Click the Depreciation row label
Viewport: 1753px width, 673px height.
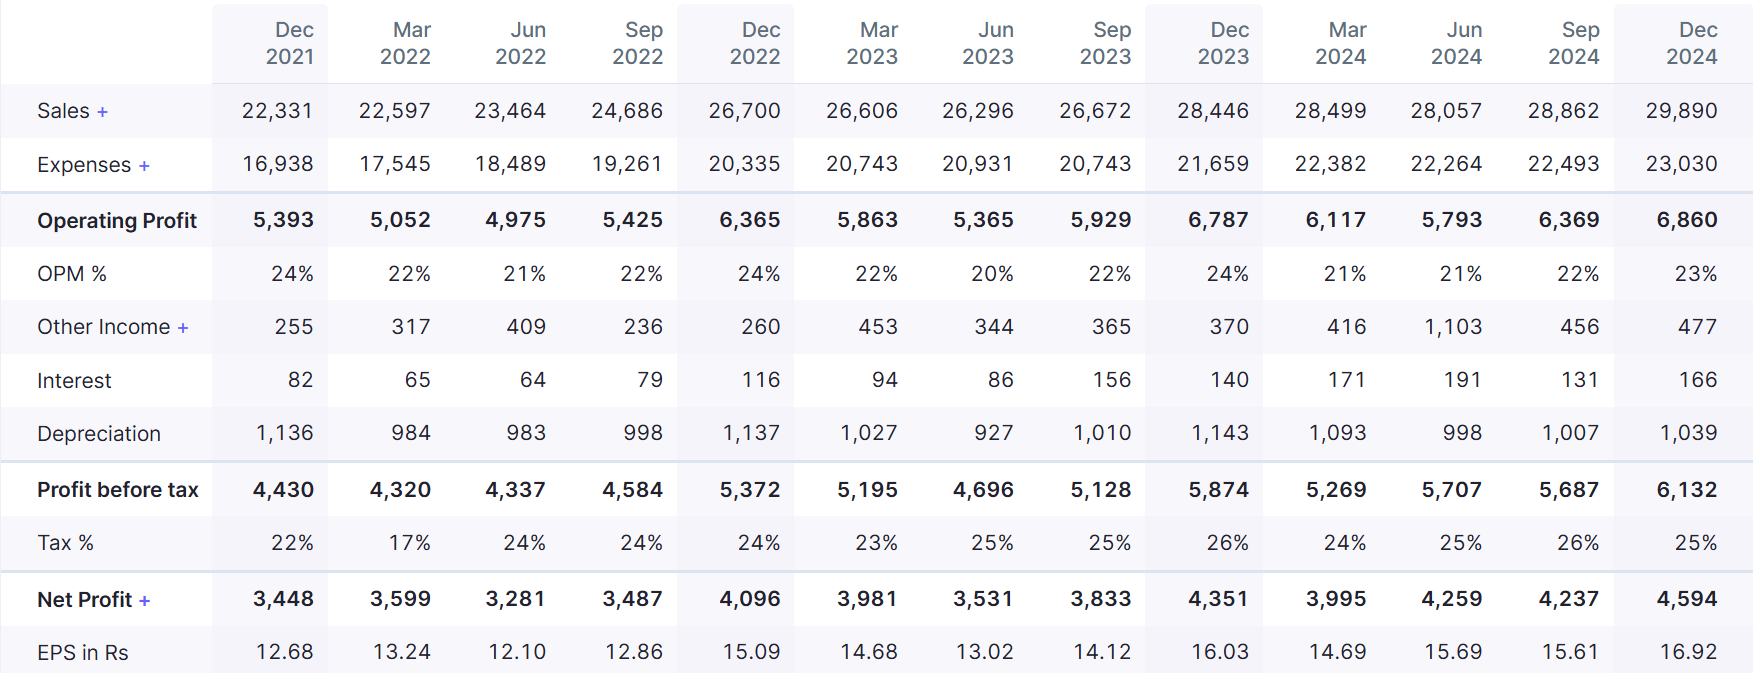99,434
